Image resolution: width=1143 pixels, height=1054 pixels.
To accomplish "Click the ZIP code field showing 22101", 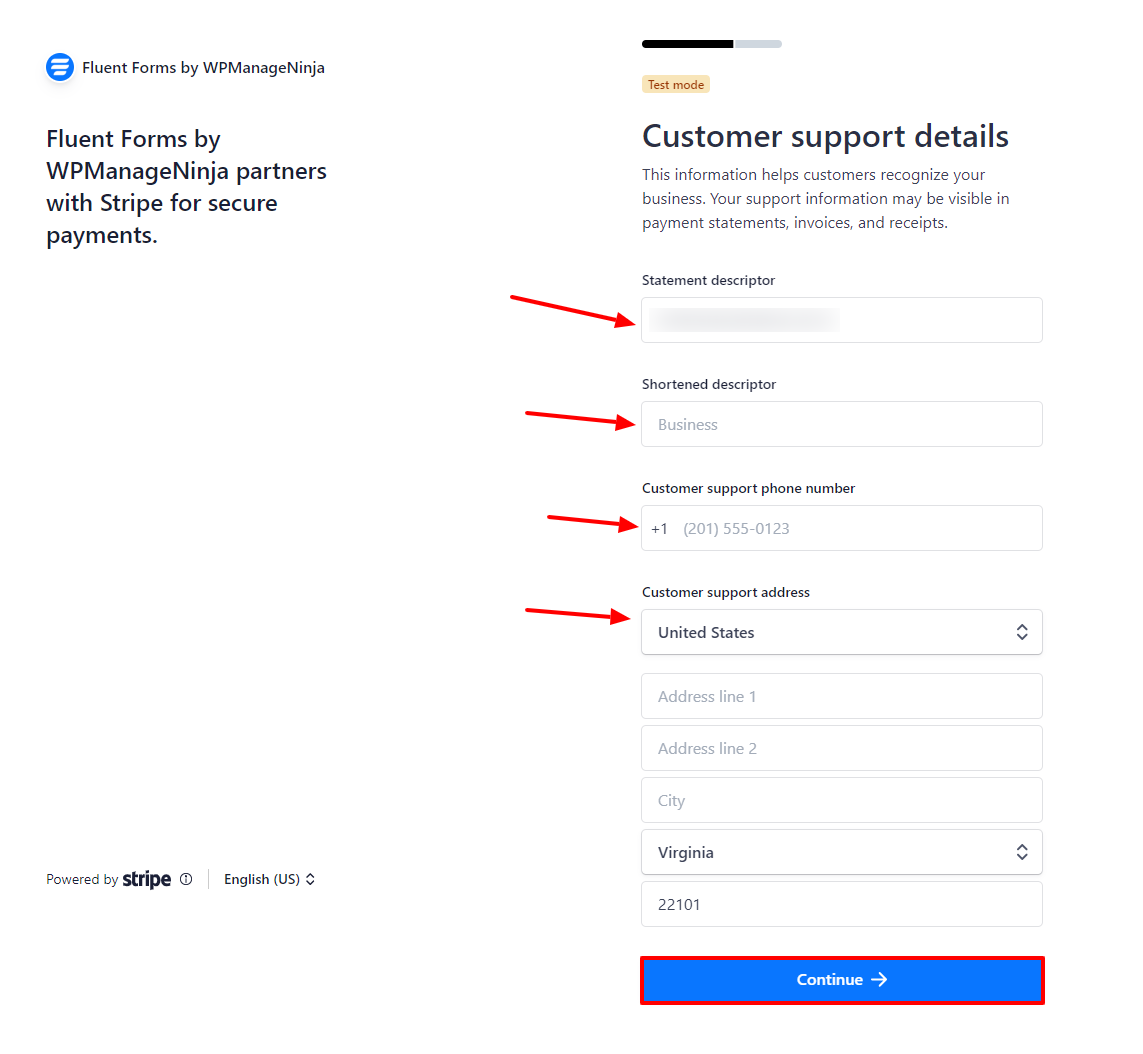I will coord(842,905).
